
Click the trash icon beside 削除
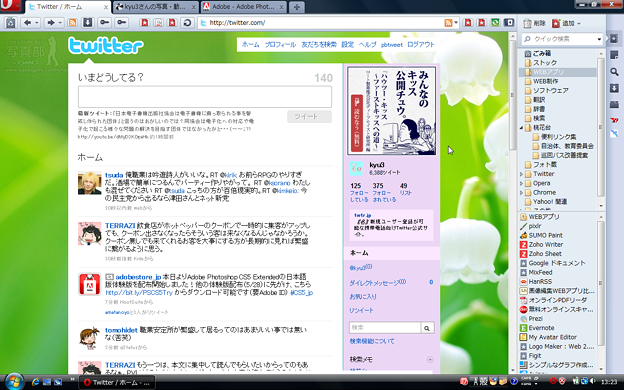[527, 23]
